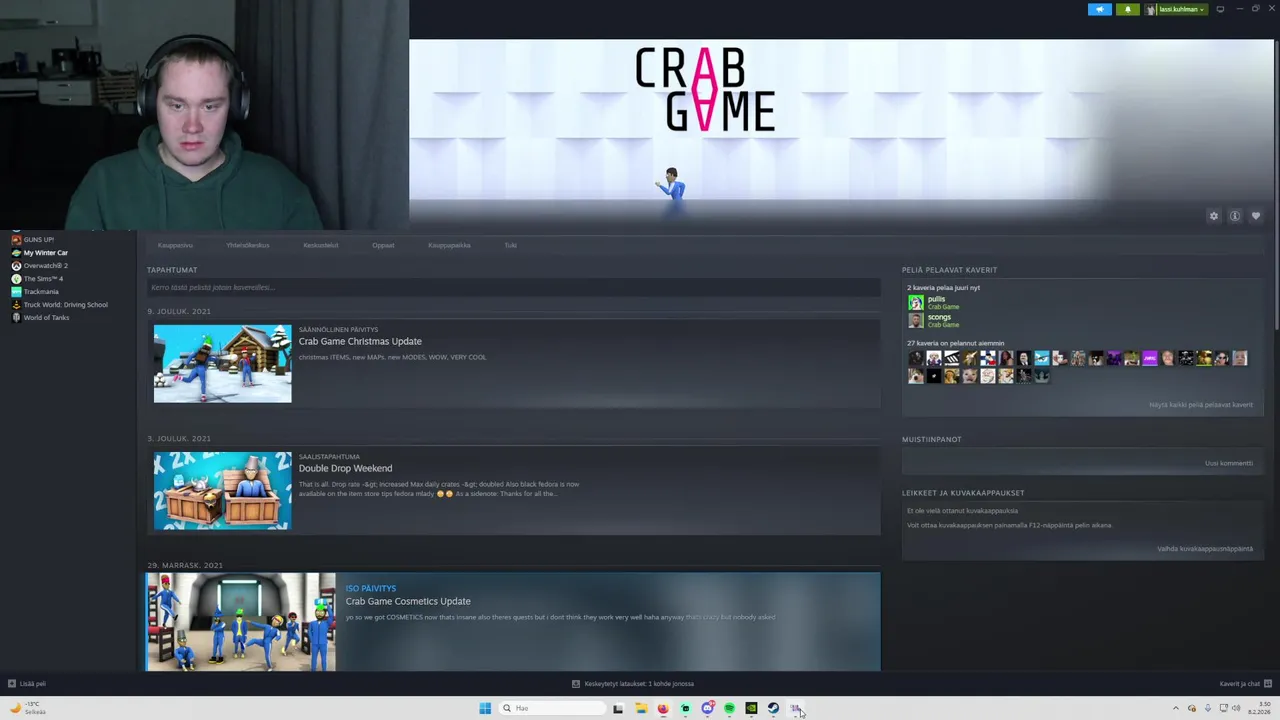Screen dimensions: 1280x720
Task: Select My Winter Car in library list
Action: pyautogui.click(x=46, y=253)
